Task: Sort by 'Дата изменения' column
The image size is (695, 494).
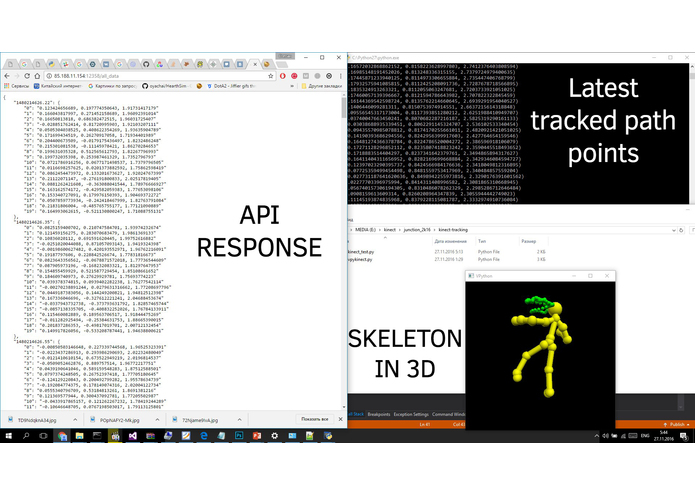Action: [451, 241]
